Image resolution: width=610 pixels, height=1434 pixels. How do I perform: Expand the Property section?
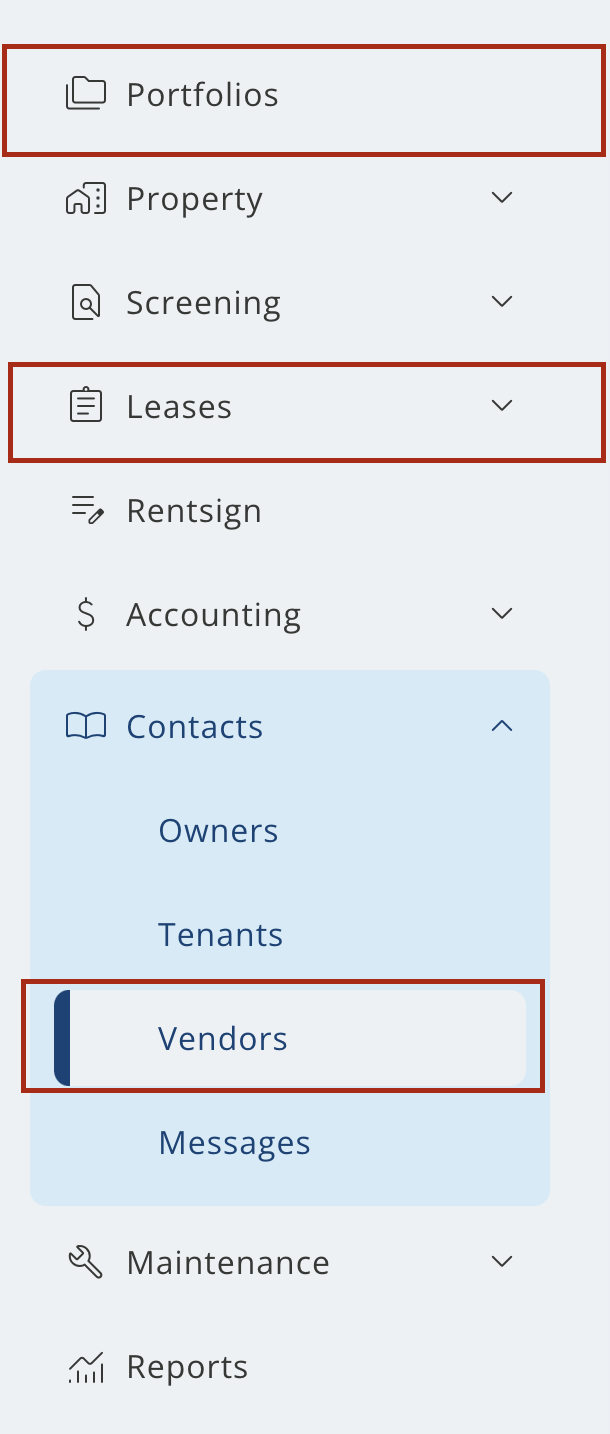501,197
